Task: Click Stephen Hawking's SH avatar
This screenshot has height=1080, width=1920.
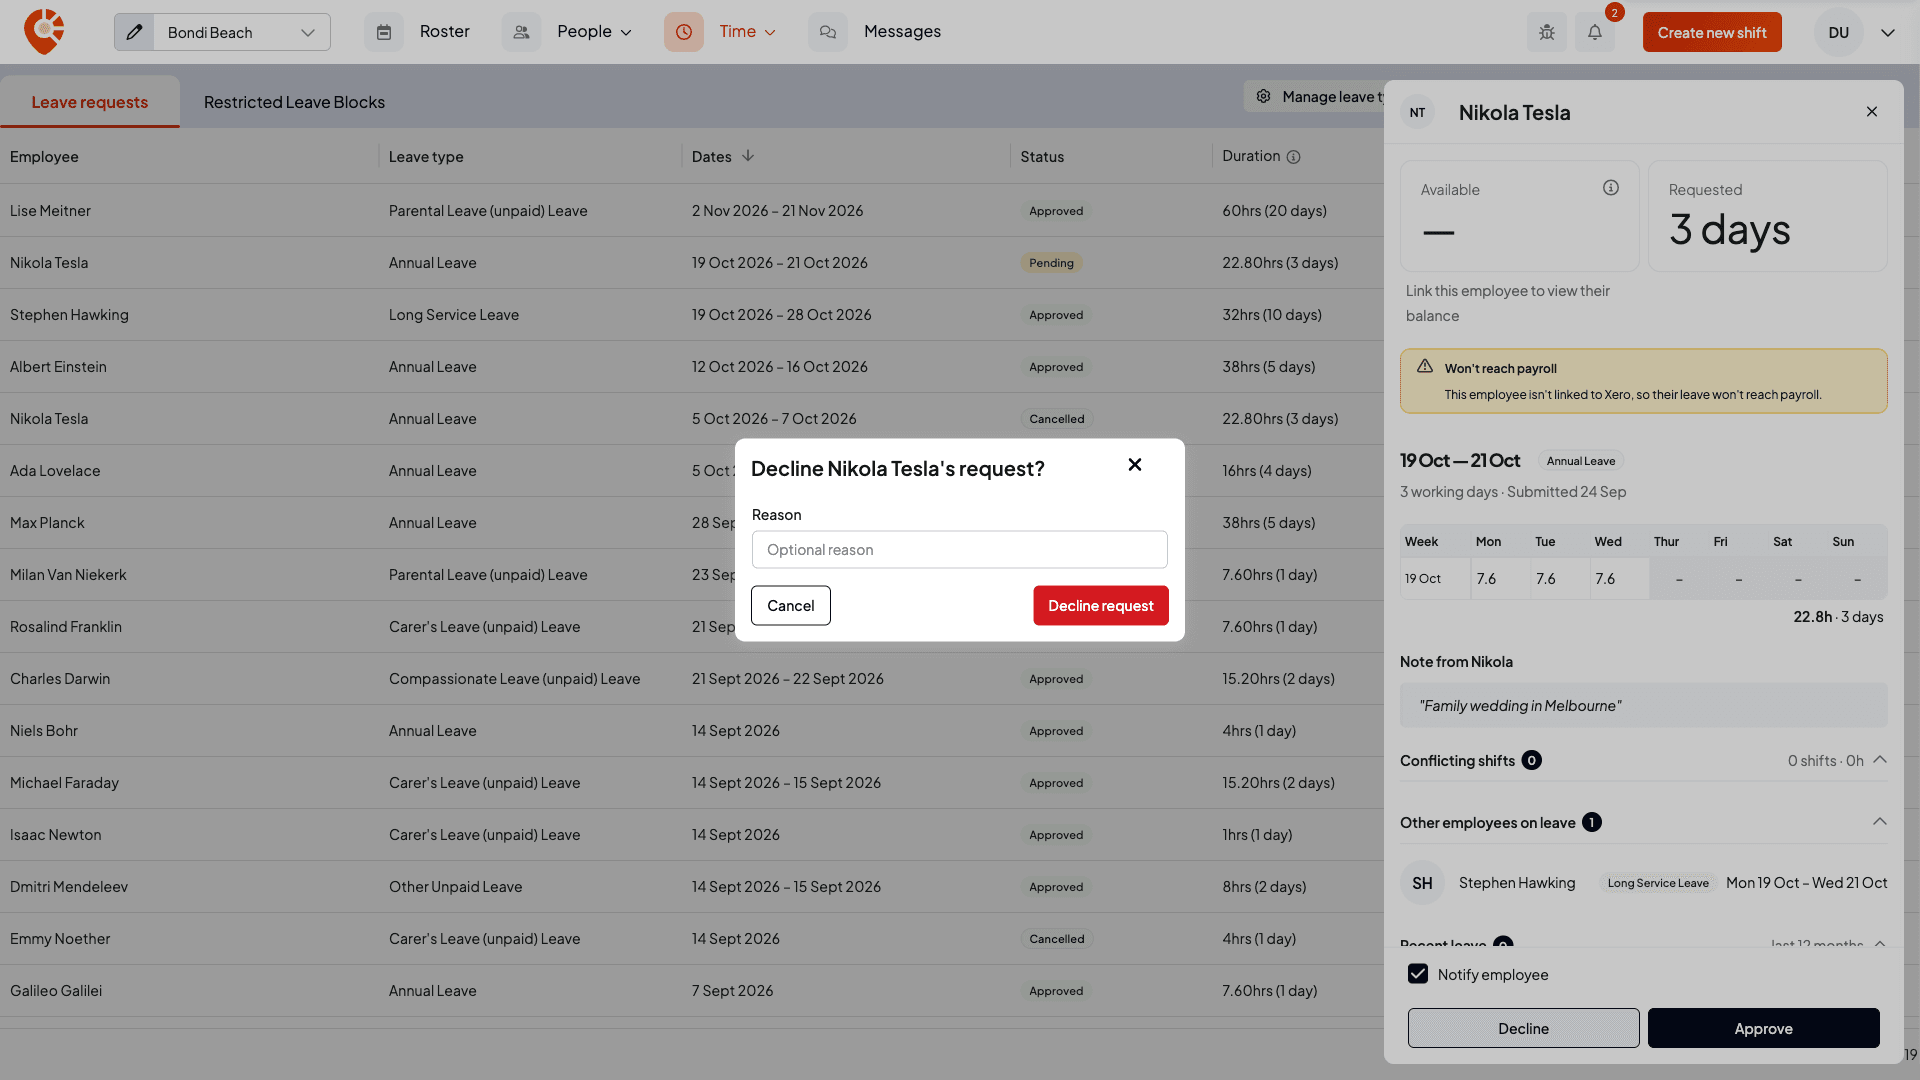Action: pyautogui.click(x=1423, y=883)
